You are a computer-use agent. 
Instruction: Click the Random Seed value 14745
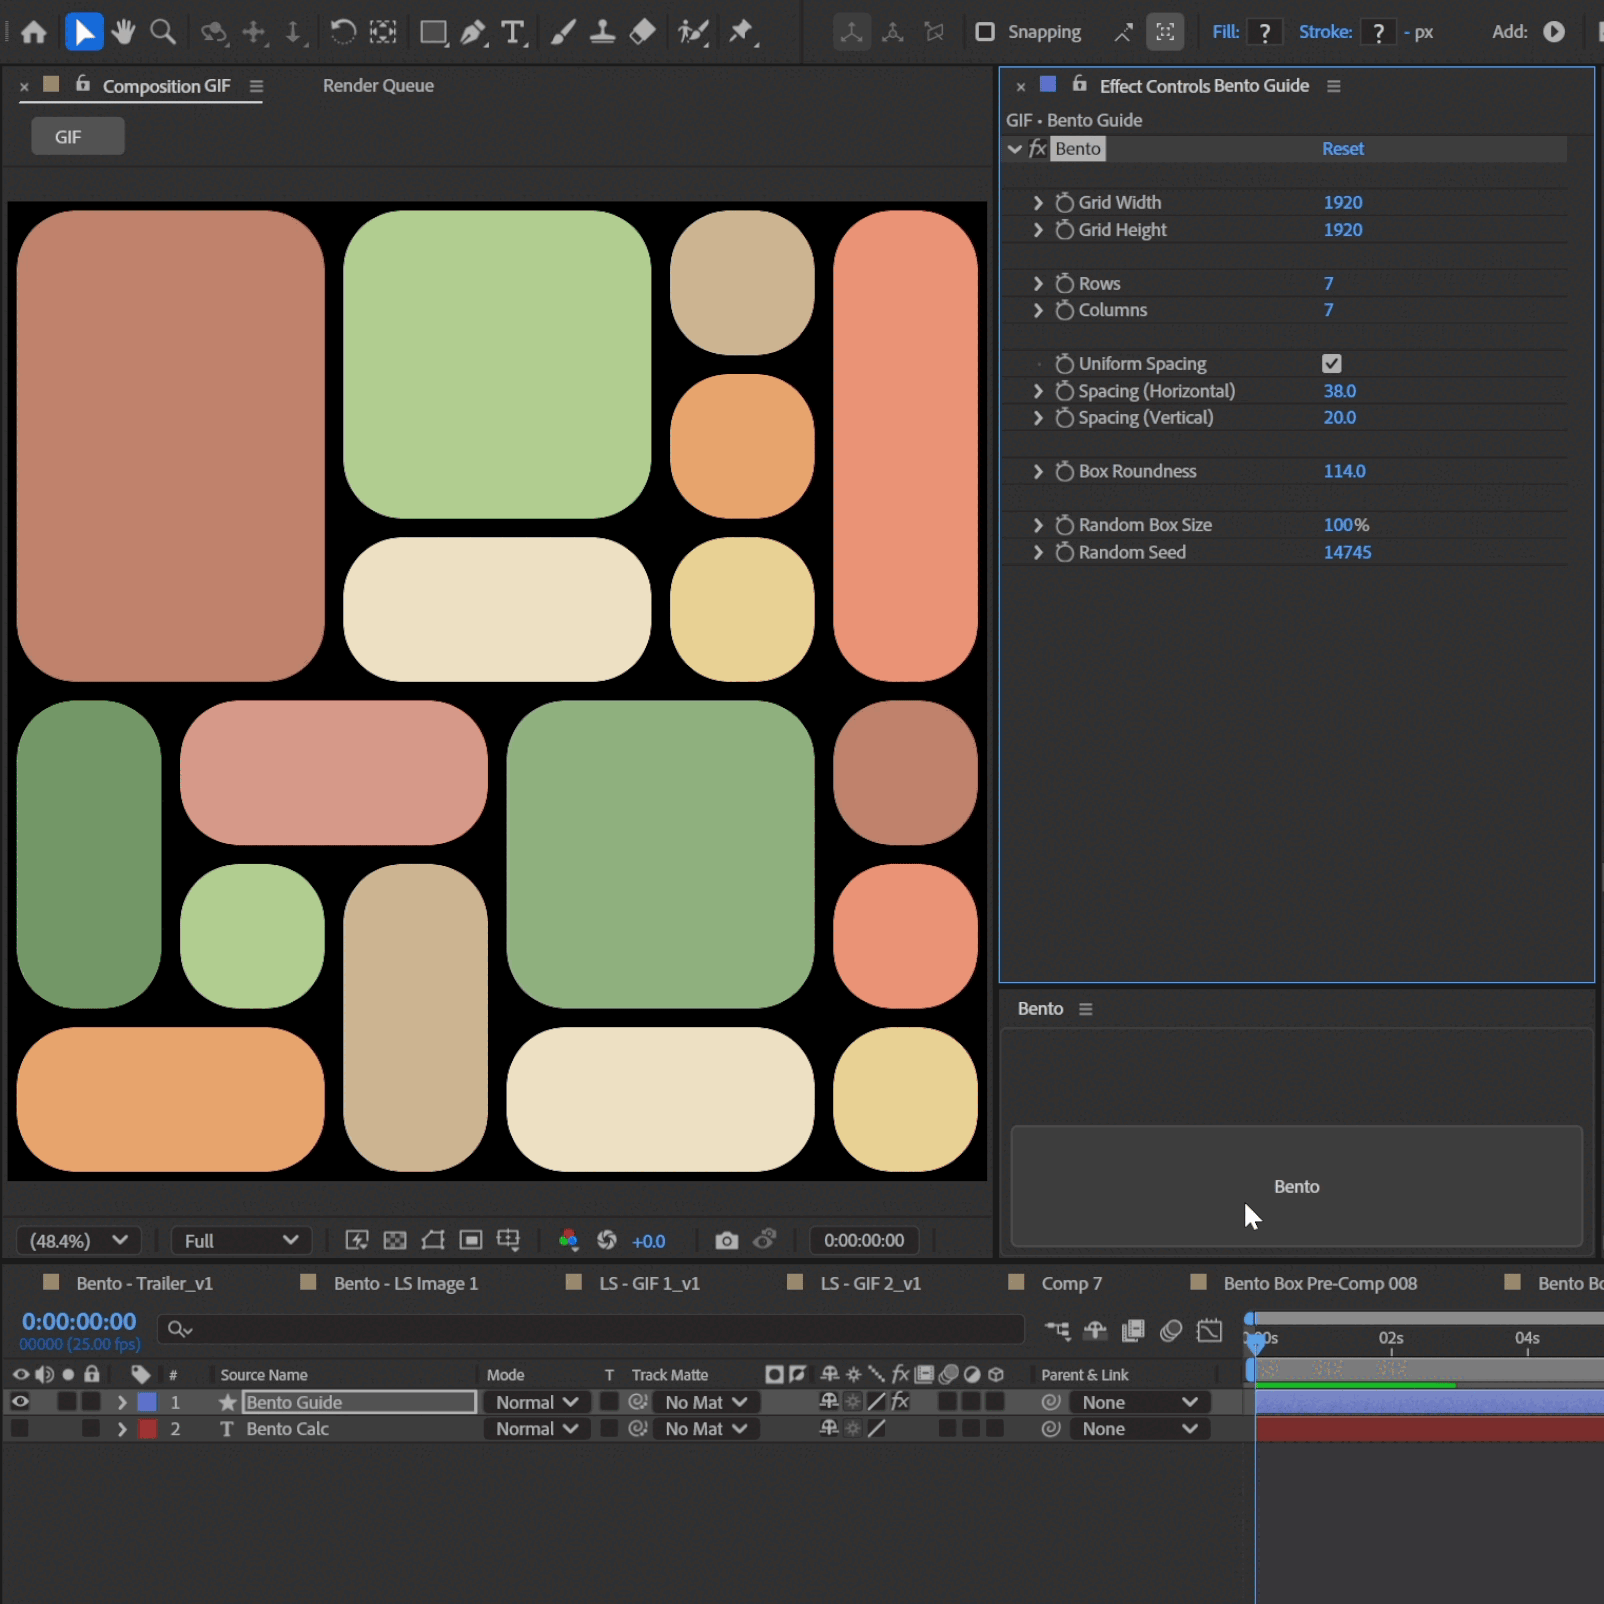[x=1347, y=553]
